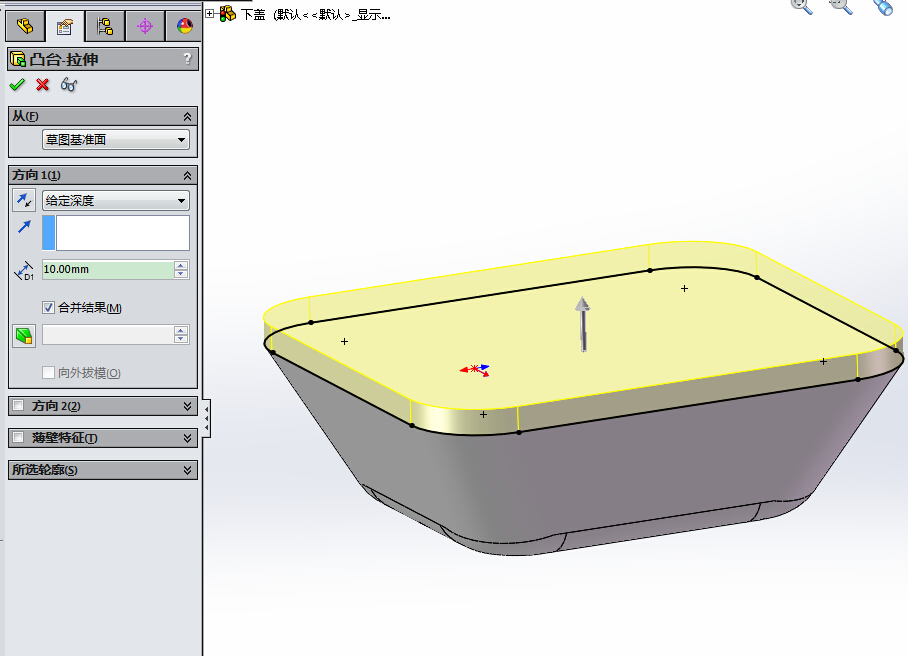908x656 pixels.
Task: Click the direction of extrusion arrow icon
Action: pos(24,227)
